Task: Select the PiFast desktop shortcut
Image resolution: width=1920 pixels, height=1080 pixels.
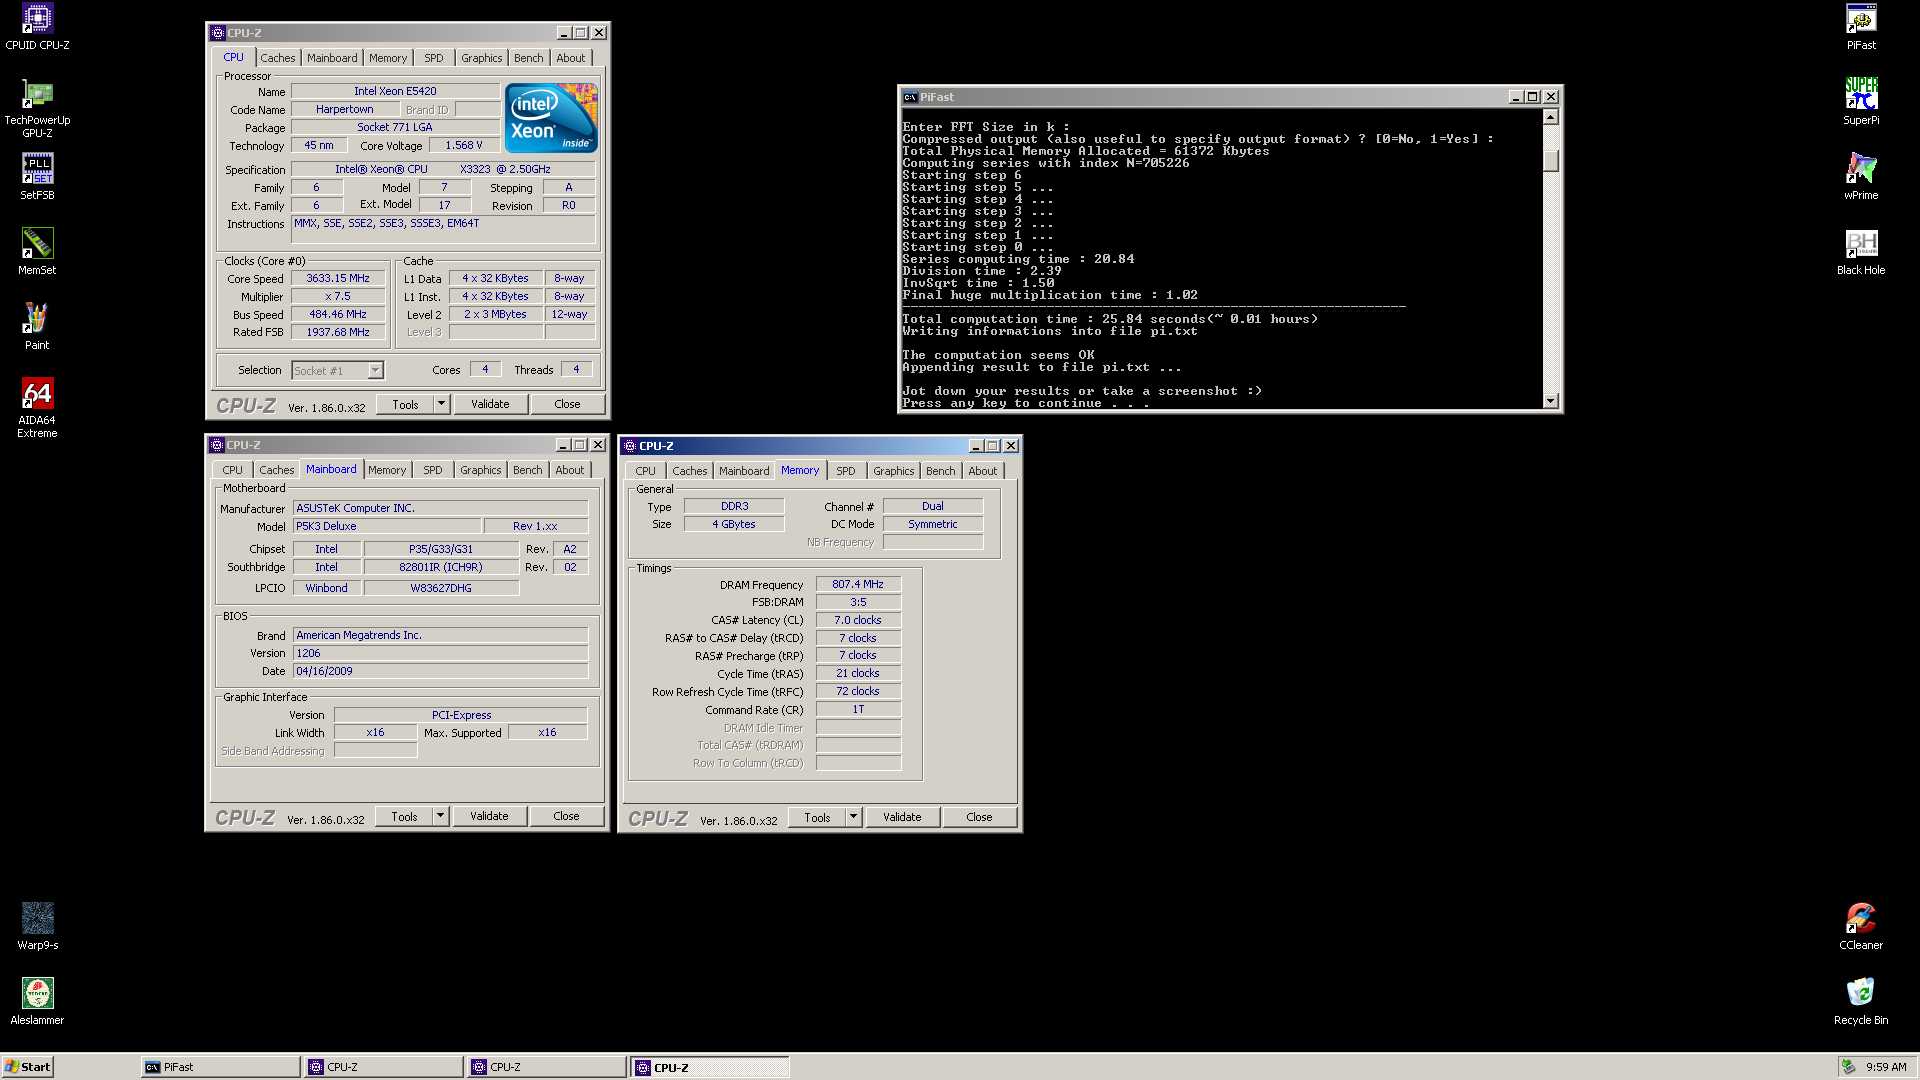Action: [x=1861, y=27]
